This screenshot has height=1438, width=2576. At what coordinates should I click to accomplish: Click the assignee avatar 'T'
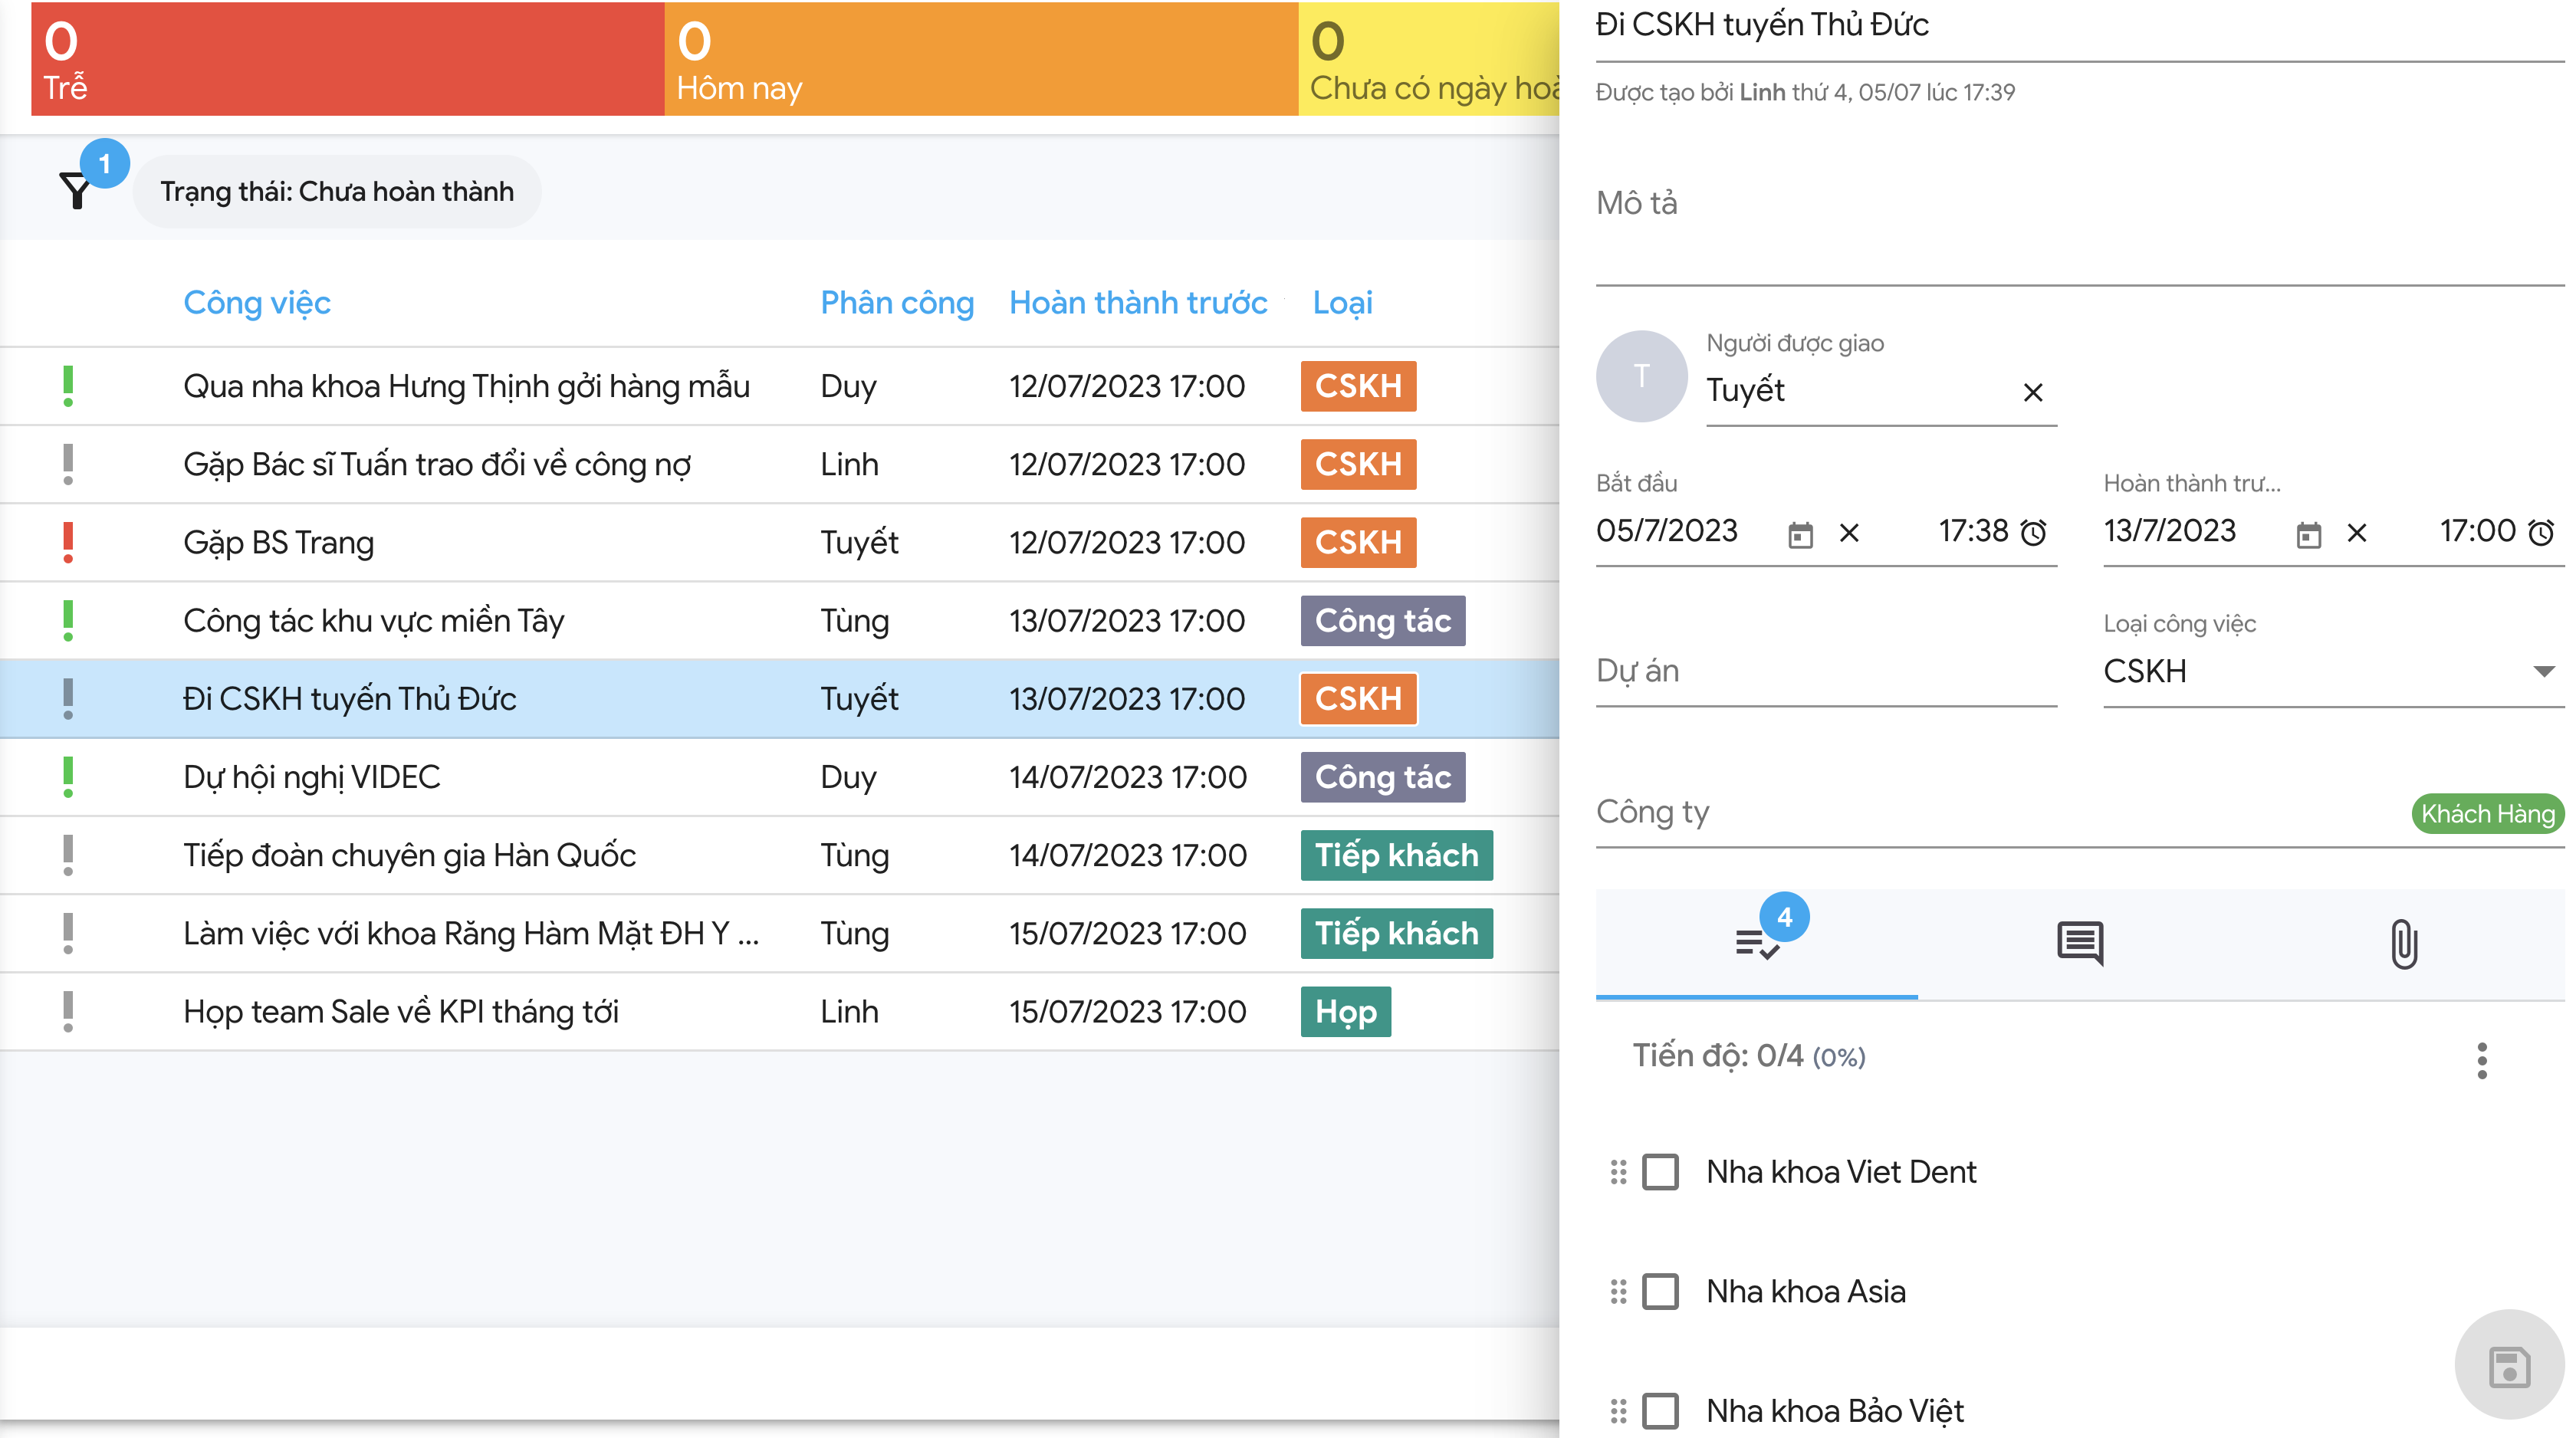coord(1641,376)
